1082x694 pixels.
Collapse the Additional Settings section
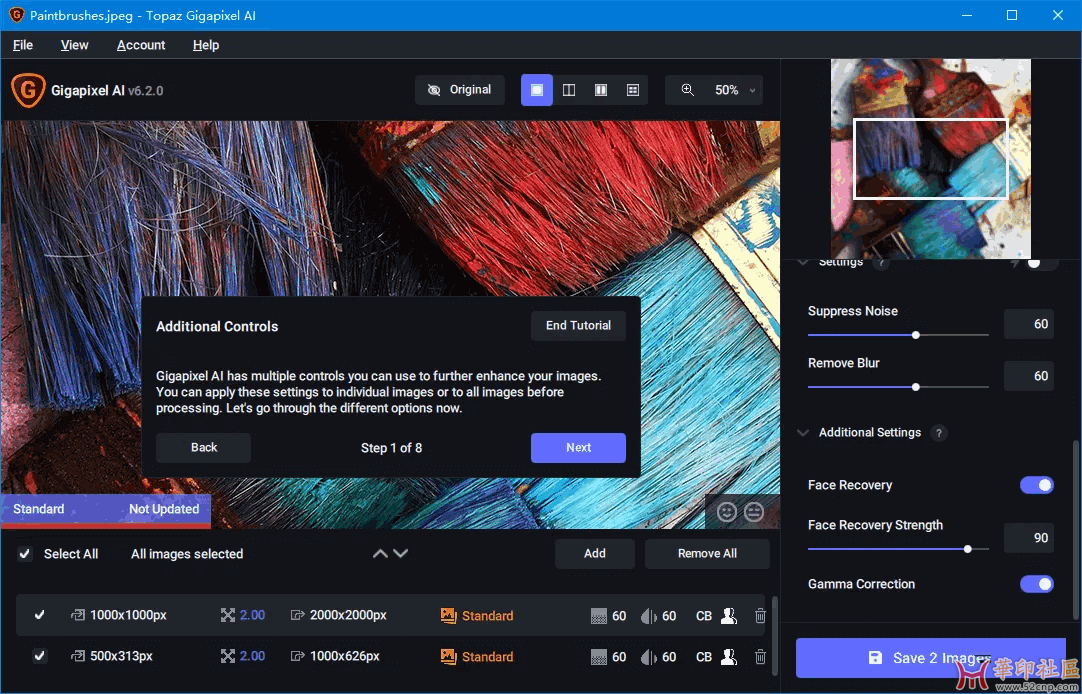pos(803,433)
